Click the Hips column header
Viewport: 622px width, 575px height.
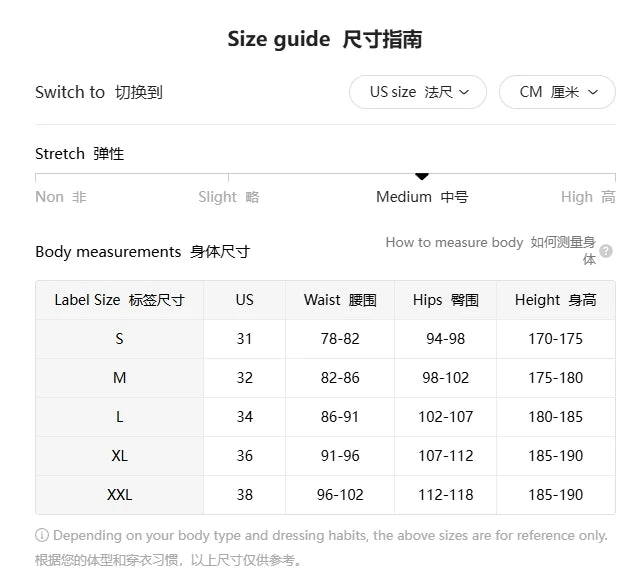coord(445,300)
